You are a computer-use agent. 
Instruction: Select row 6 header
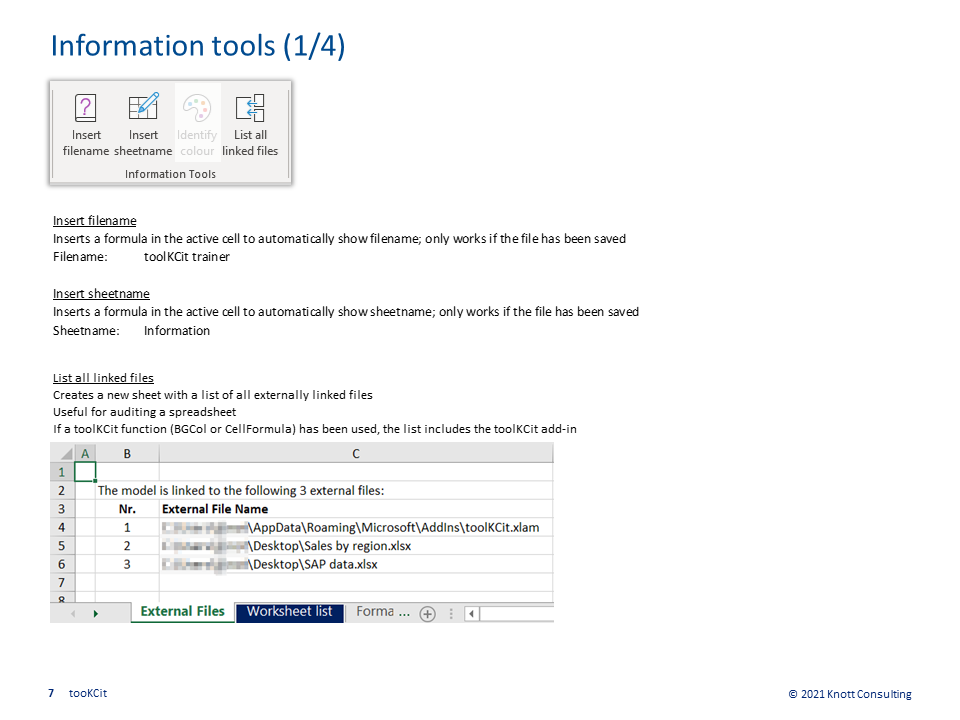(x=62, y=564)
